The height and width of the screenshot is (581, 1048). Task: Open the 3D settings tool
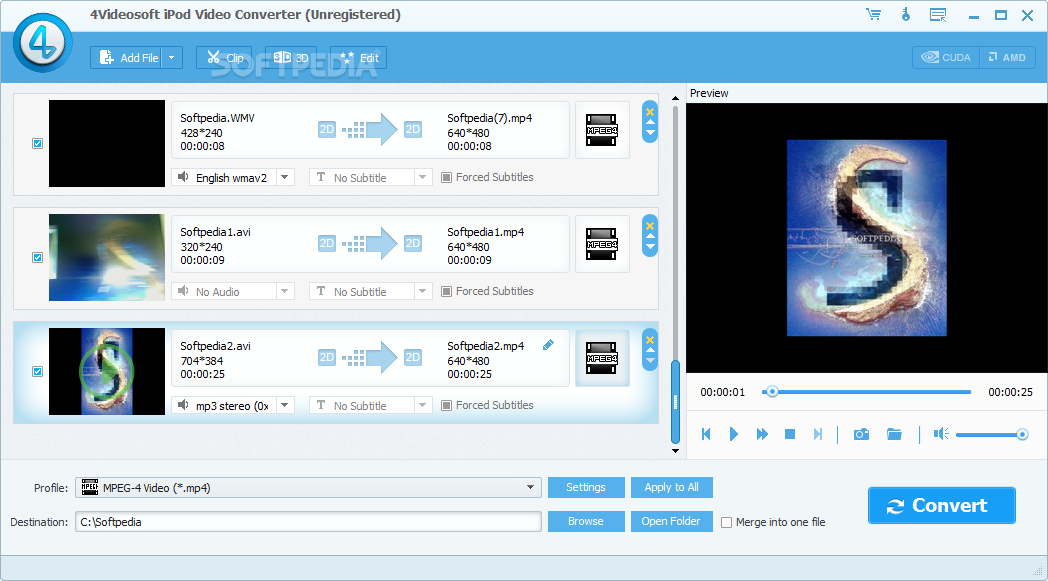tap(291, 57)
